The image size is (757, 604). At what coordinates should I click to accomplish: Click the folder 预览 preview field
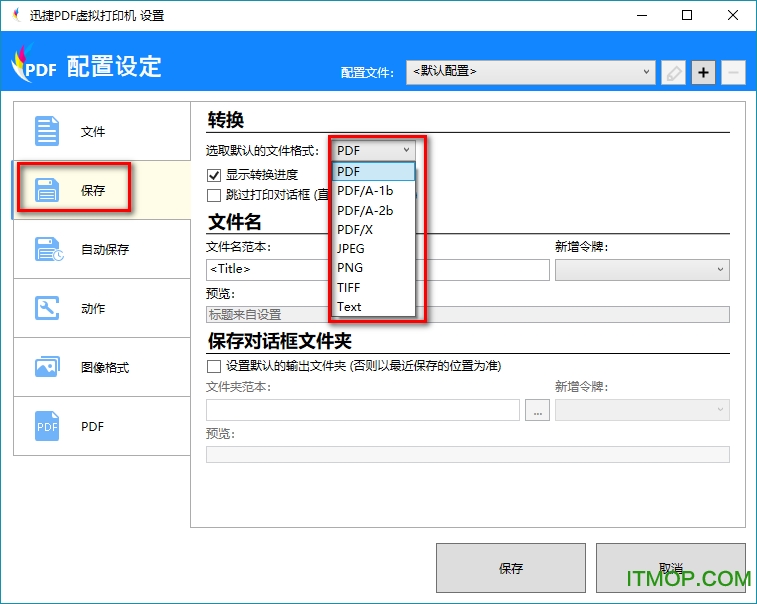(467, 454)
